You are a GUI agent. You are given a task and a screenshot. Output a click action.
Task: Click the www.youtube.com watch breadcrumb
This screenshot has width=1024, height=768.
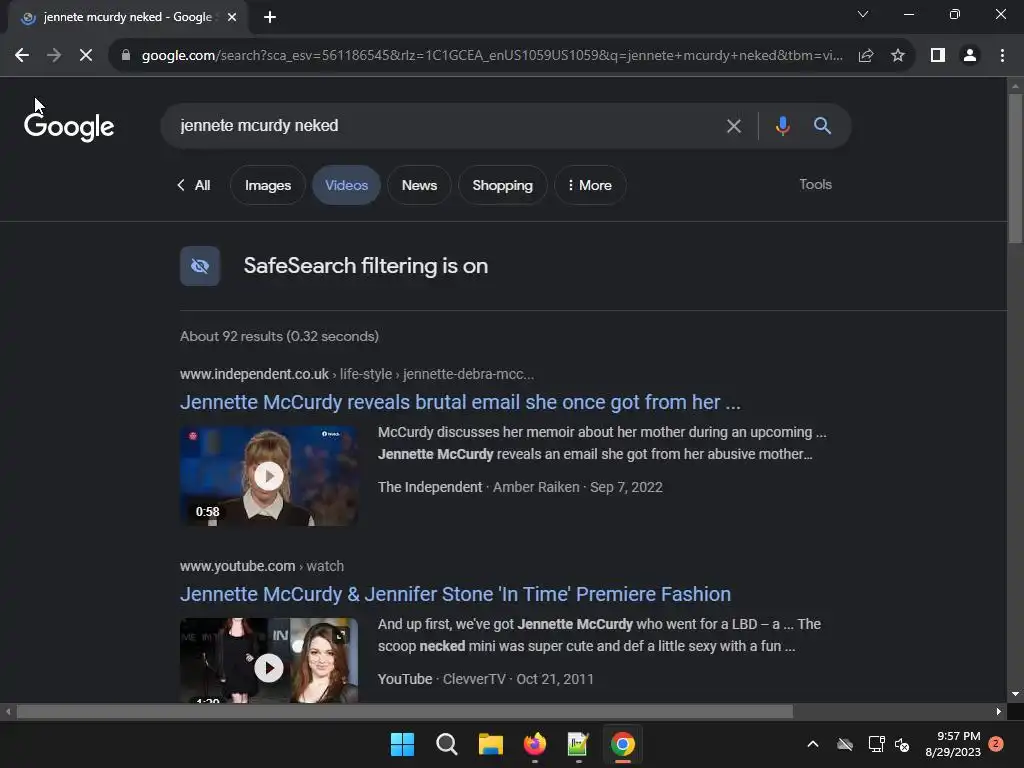click(262, 566)
